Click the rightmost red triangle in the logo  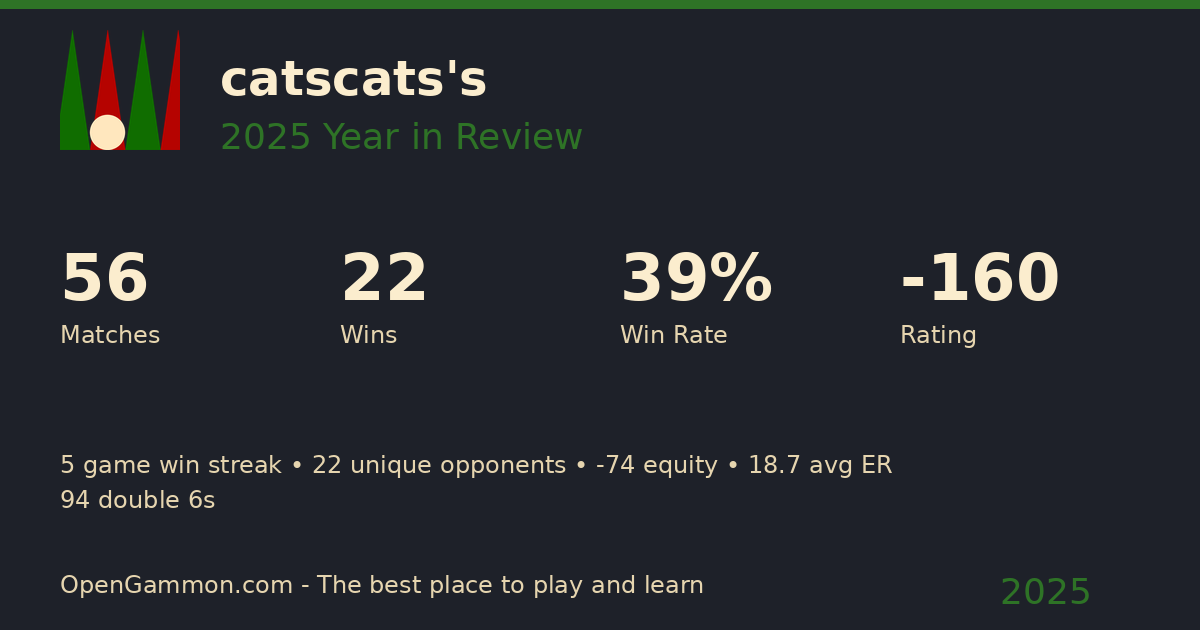coord(173,100)
